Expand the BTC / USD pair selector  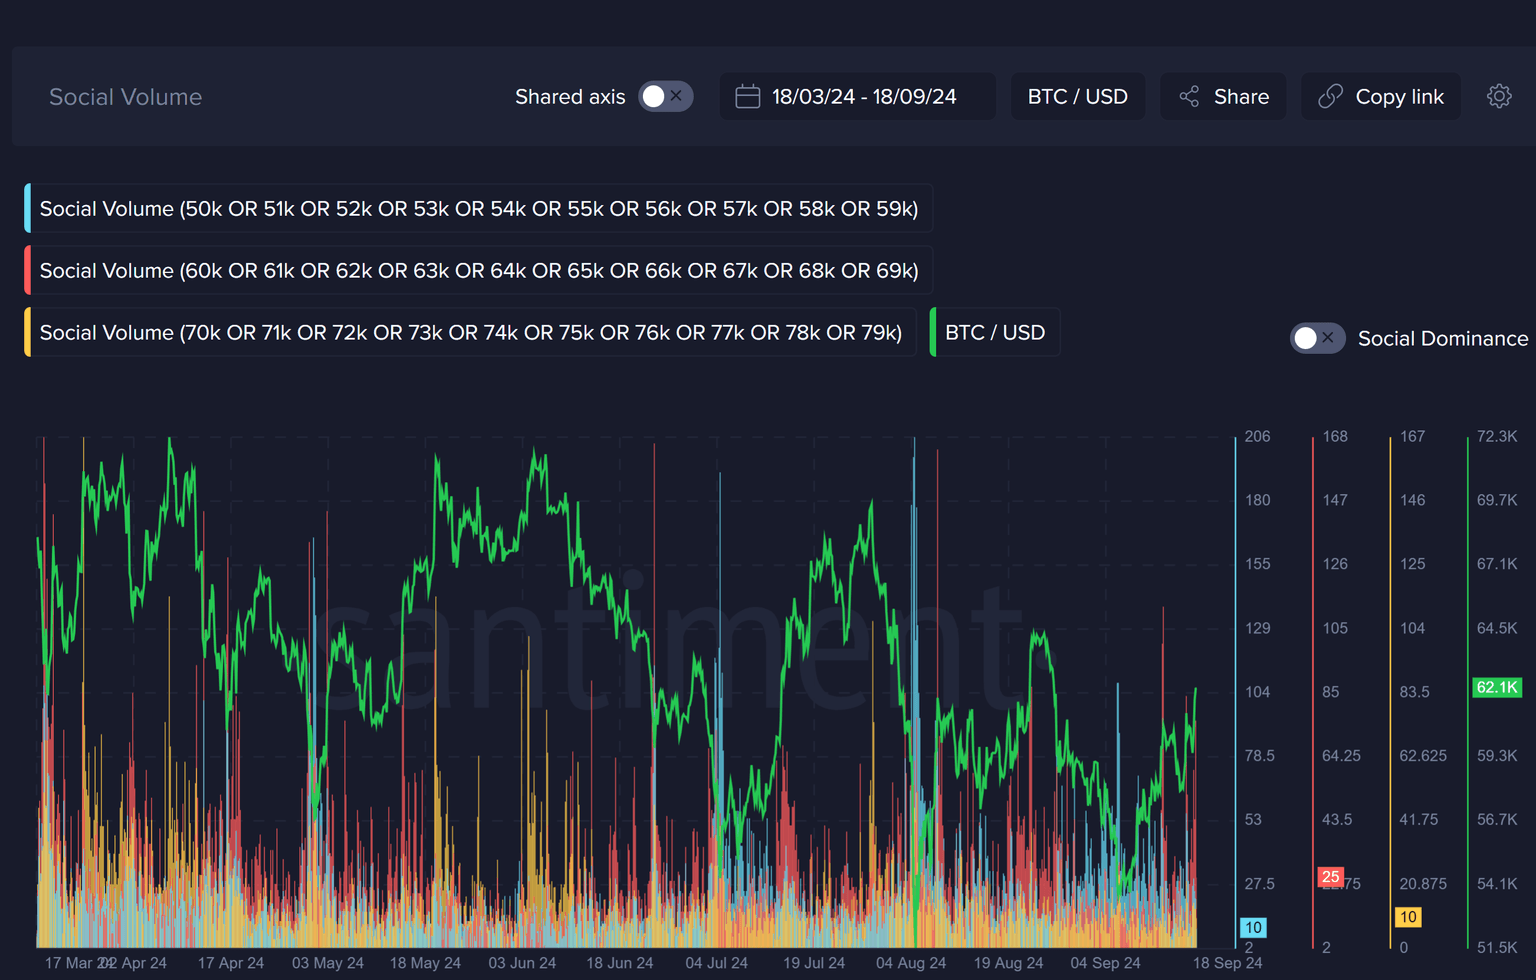[x=1077, y=96]
